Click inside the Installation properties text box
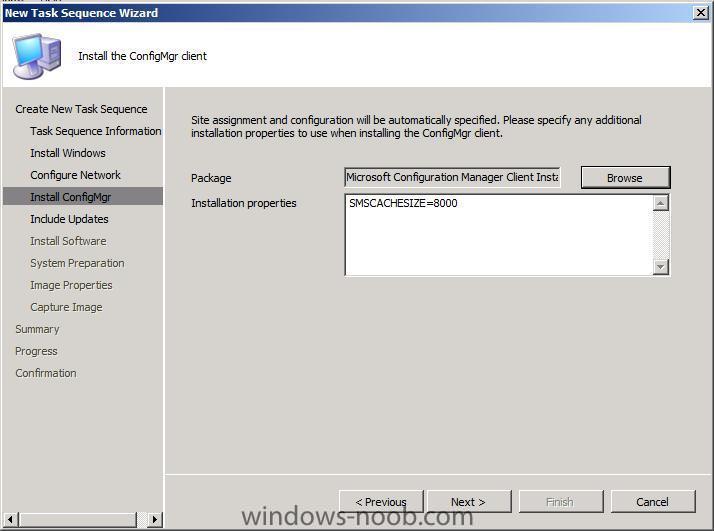Image resolution: width=714 pixels, height=531 pixels. (499, 235)
